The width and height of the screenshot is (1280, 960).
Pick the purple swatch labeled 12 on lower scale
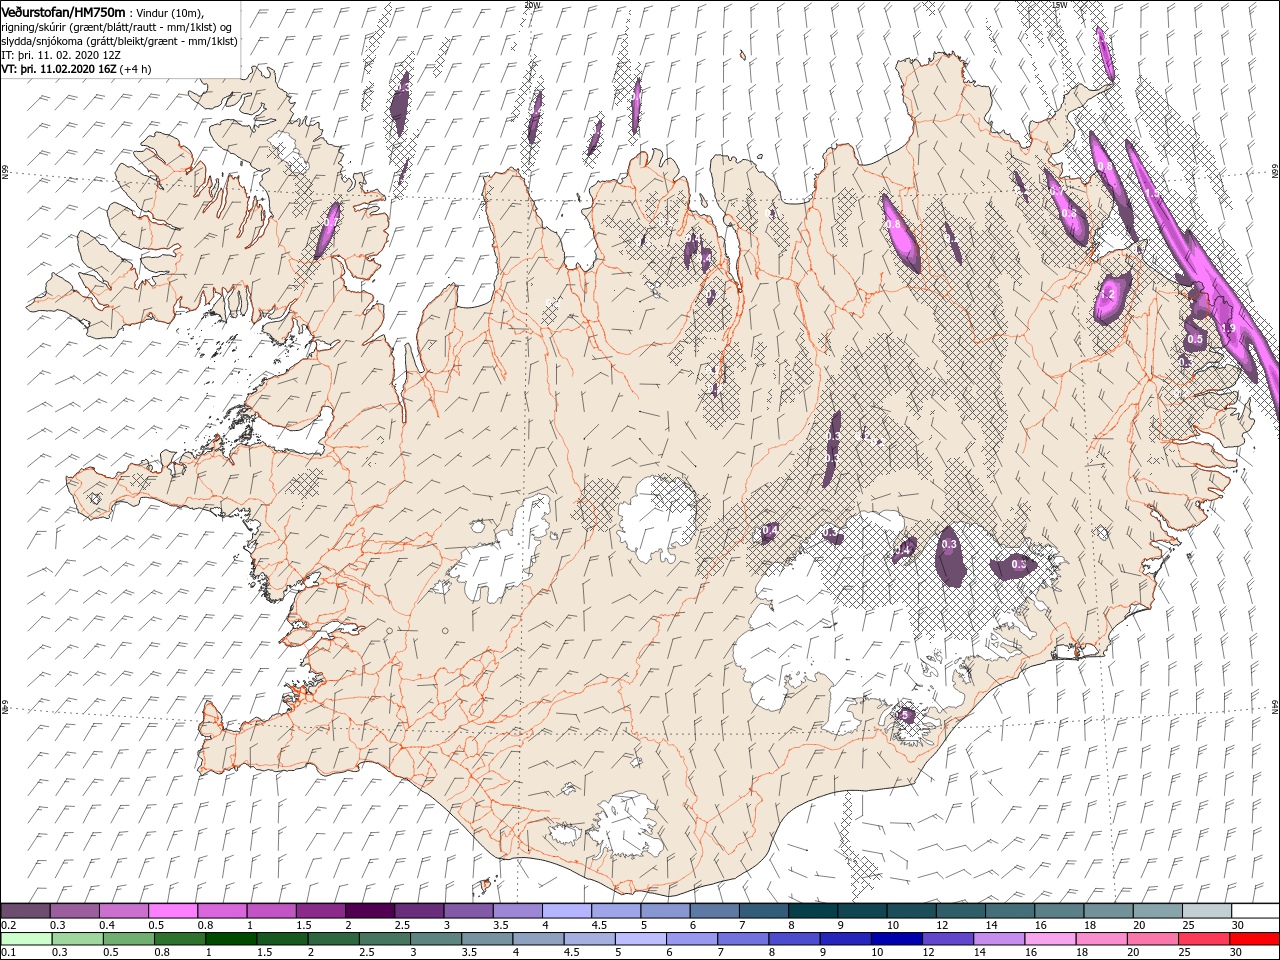tap(947, 939)
